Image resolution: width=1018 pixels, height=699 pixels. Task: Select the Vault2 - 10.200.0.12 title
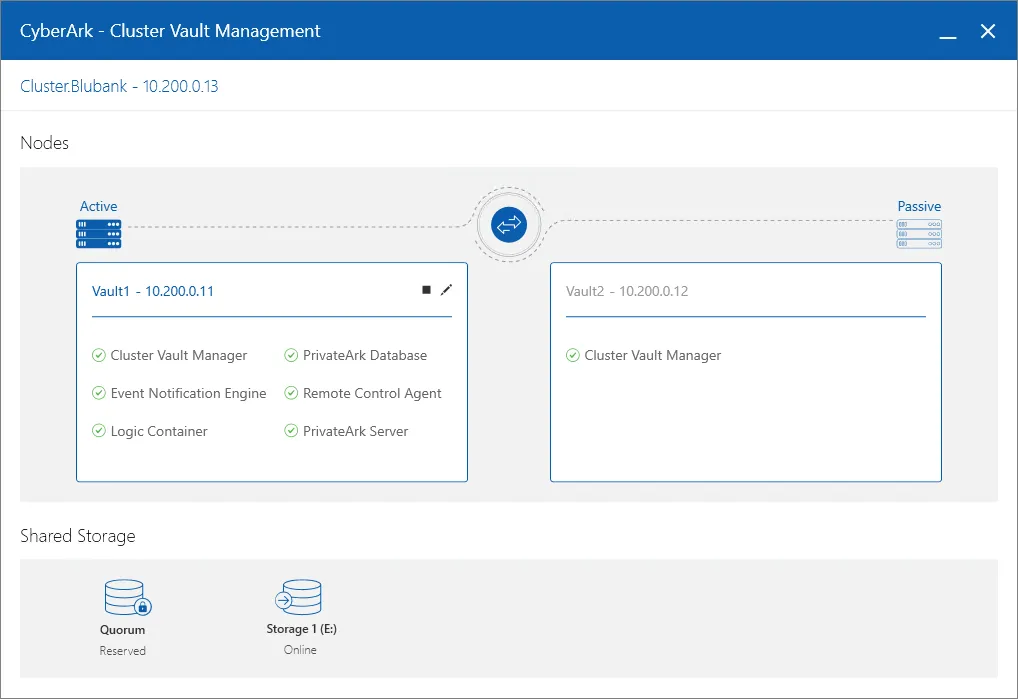pyautogui.click(x=626, y=292)
